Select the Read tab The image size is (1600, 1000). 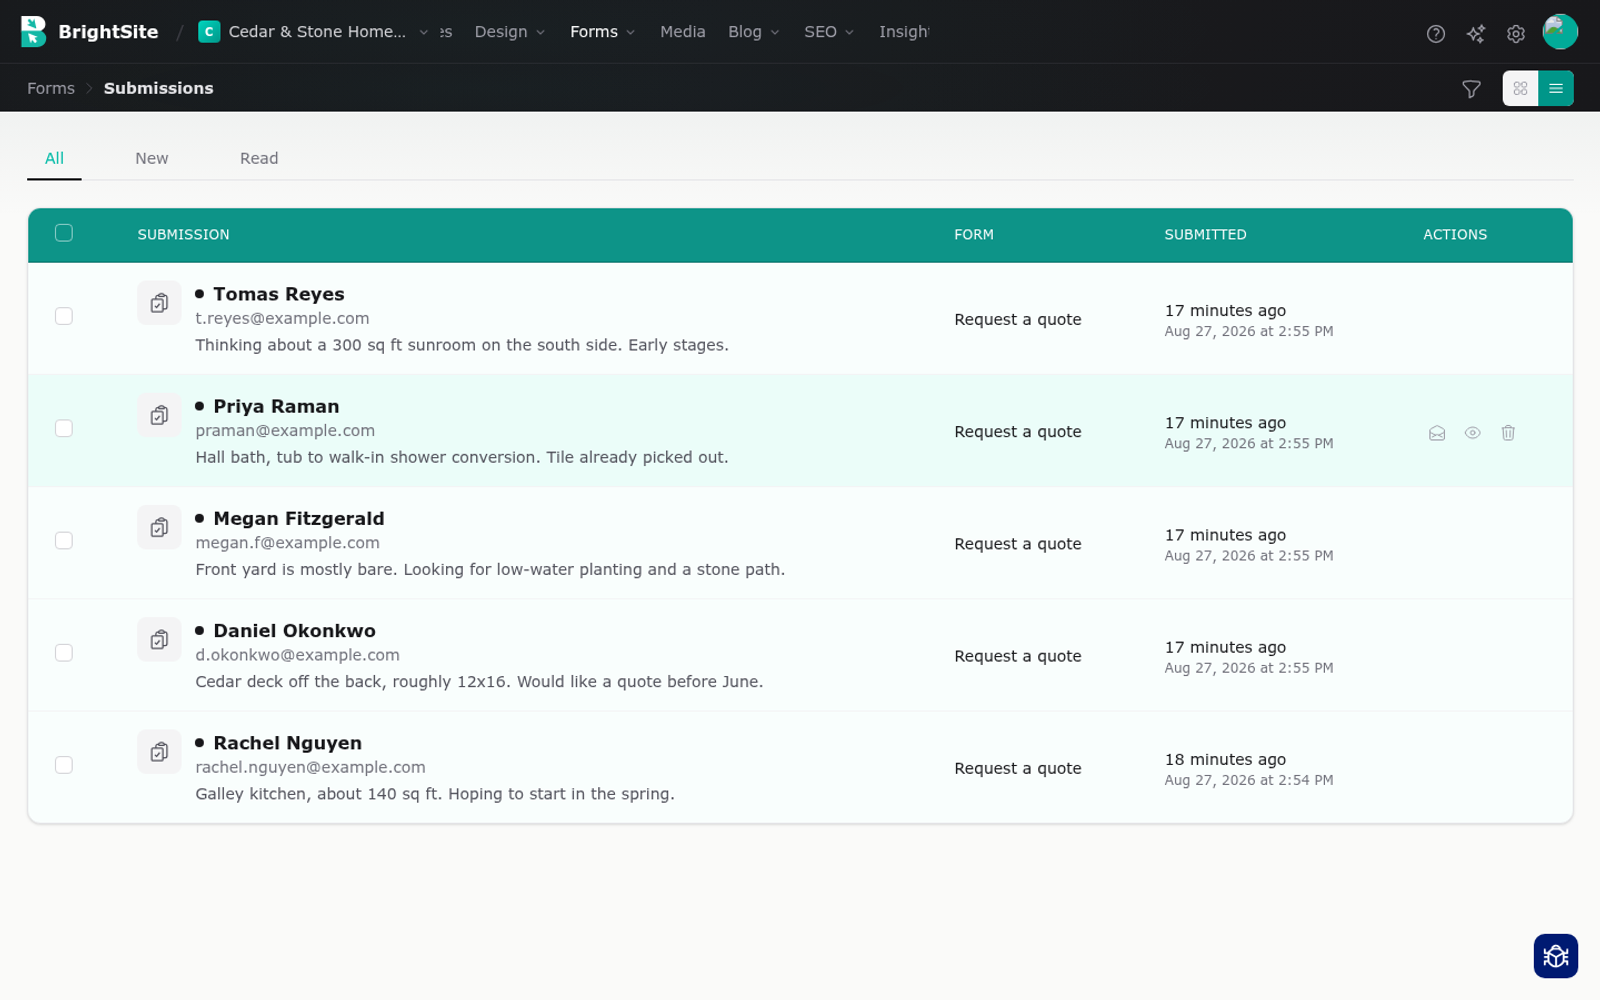coord(259,158)
